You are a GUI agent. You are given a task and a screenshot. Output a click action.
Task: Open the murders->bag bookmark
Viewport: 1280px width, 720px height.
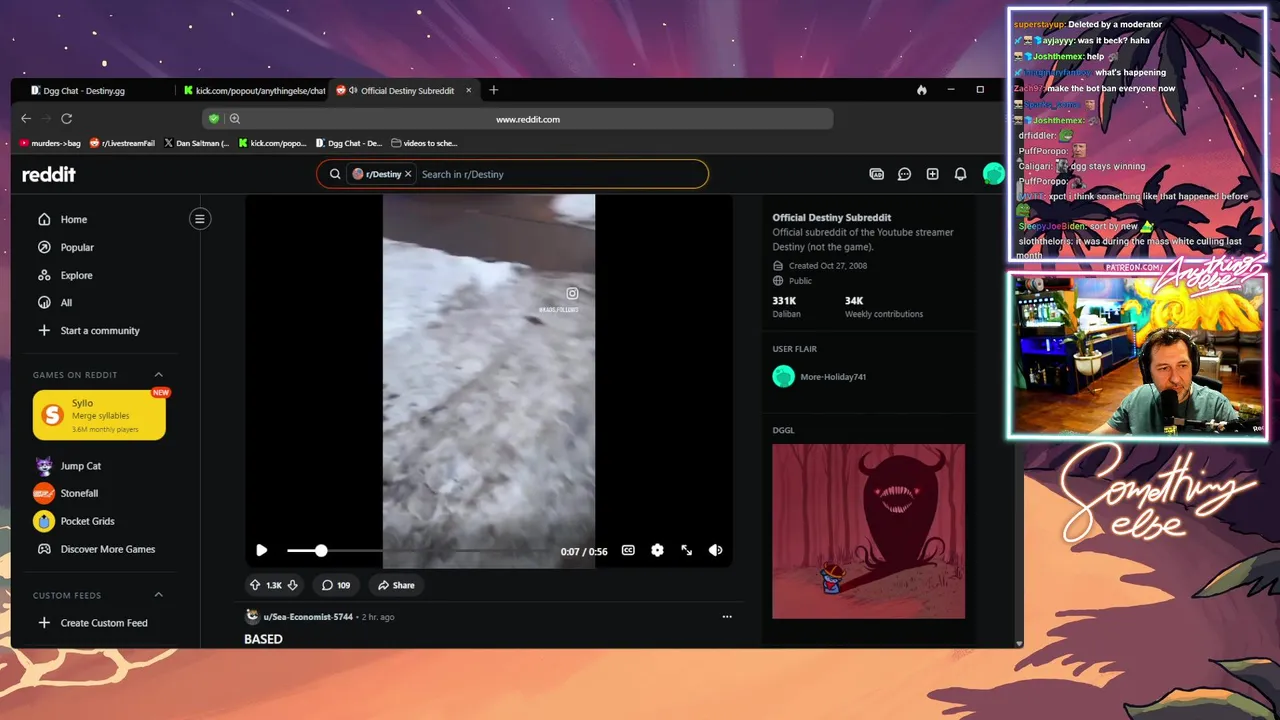[50, 143]
